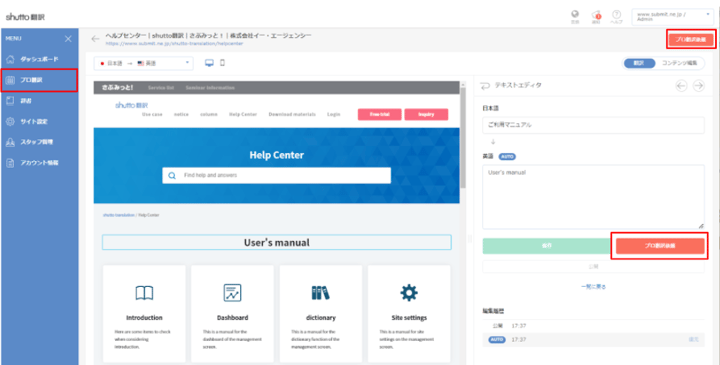Click Service list in preview top bar
This screenshot has height=365, width=720.
click(x=161, y=88)
